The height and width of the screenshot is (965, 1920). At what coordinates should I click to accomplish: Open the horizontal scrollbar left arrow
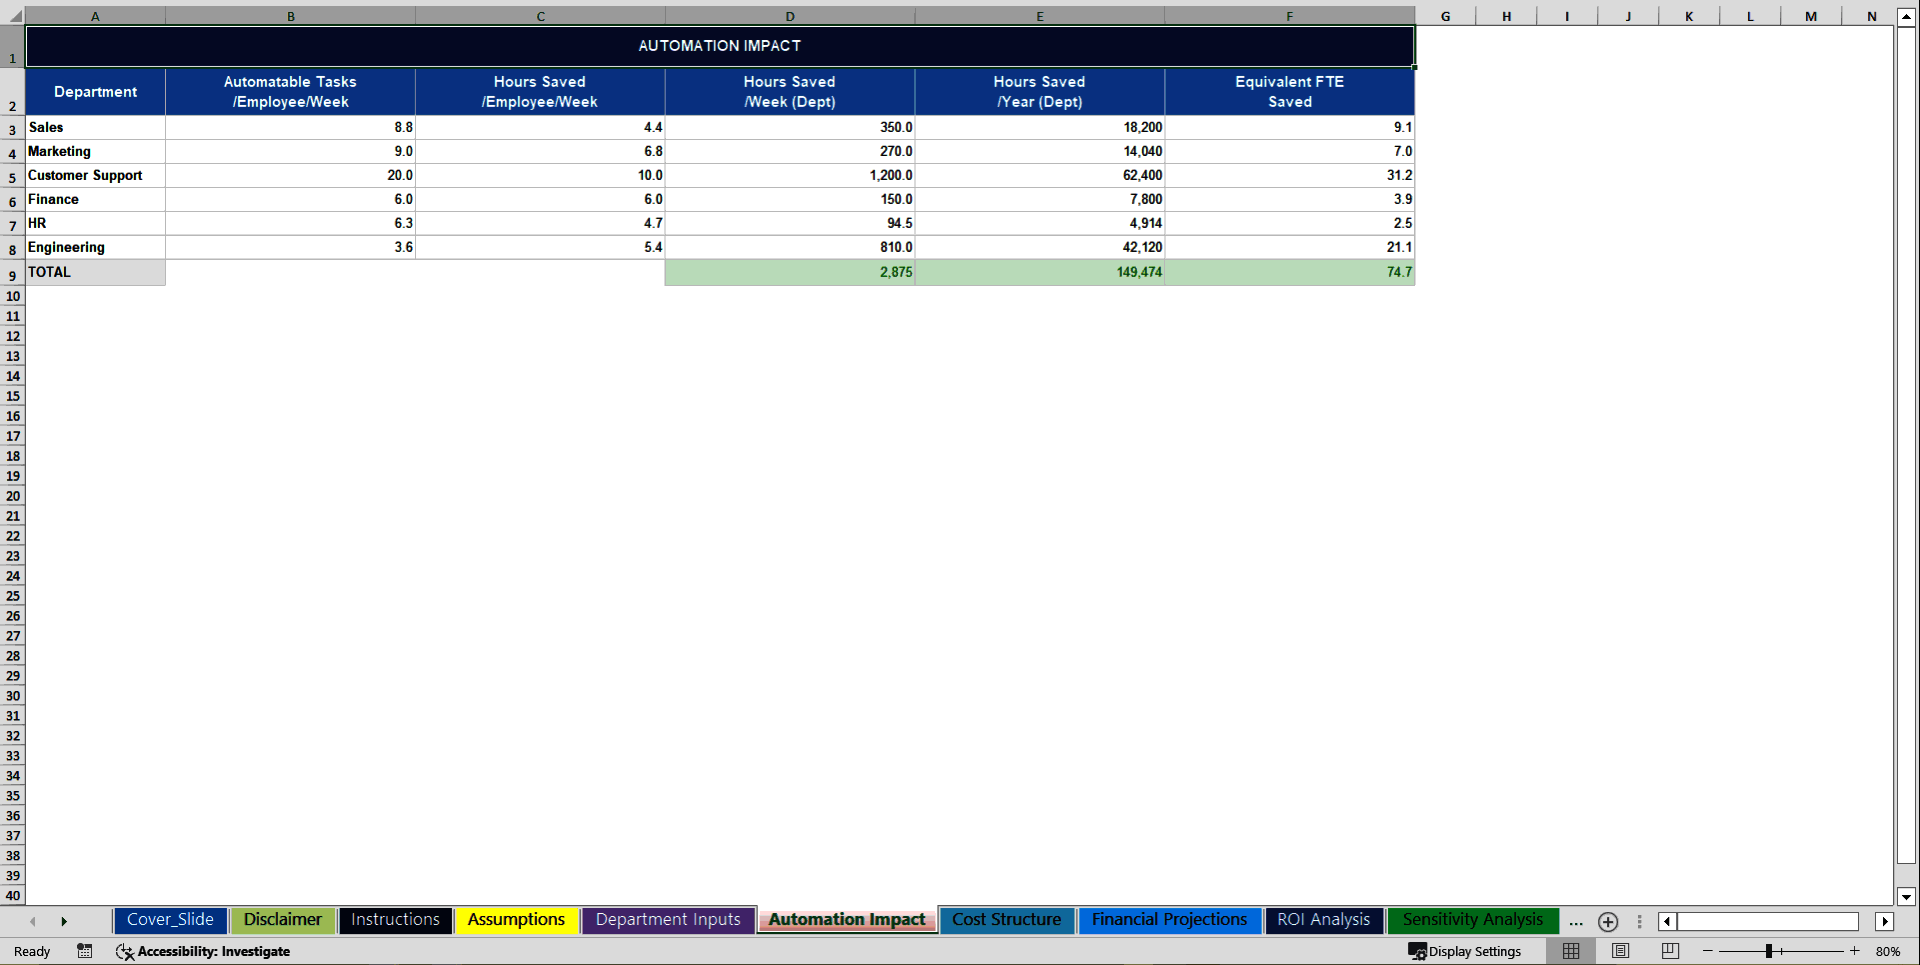click(1666, 922)
